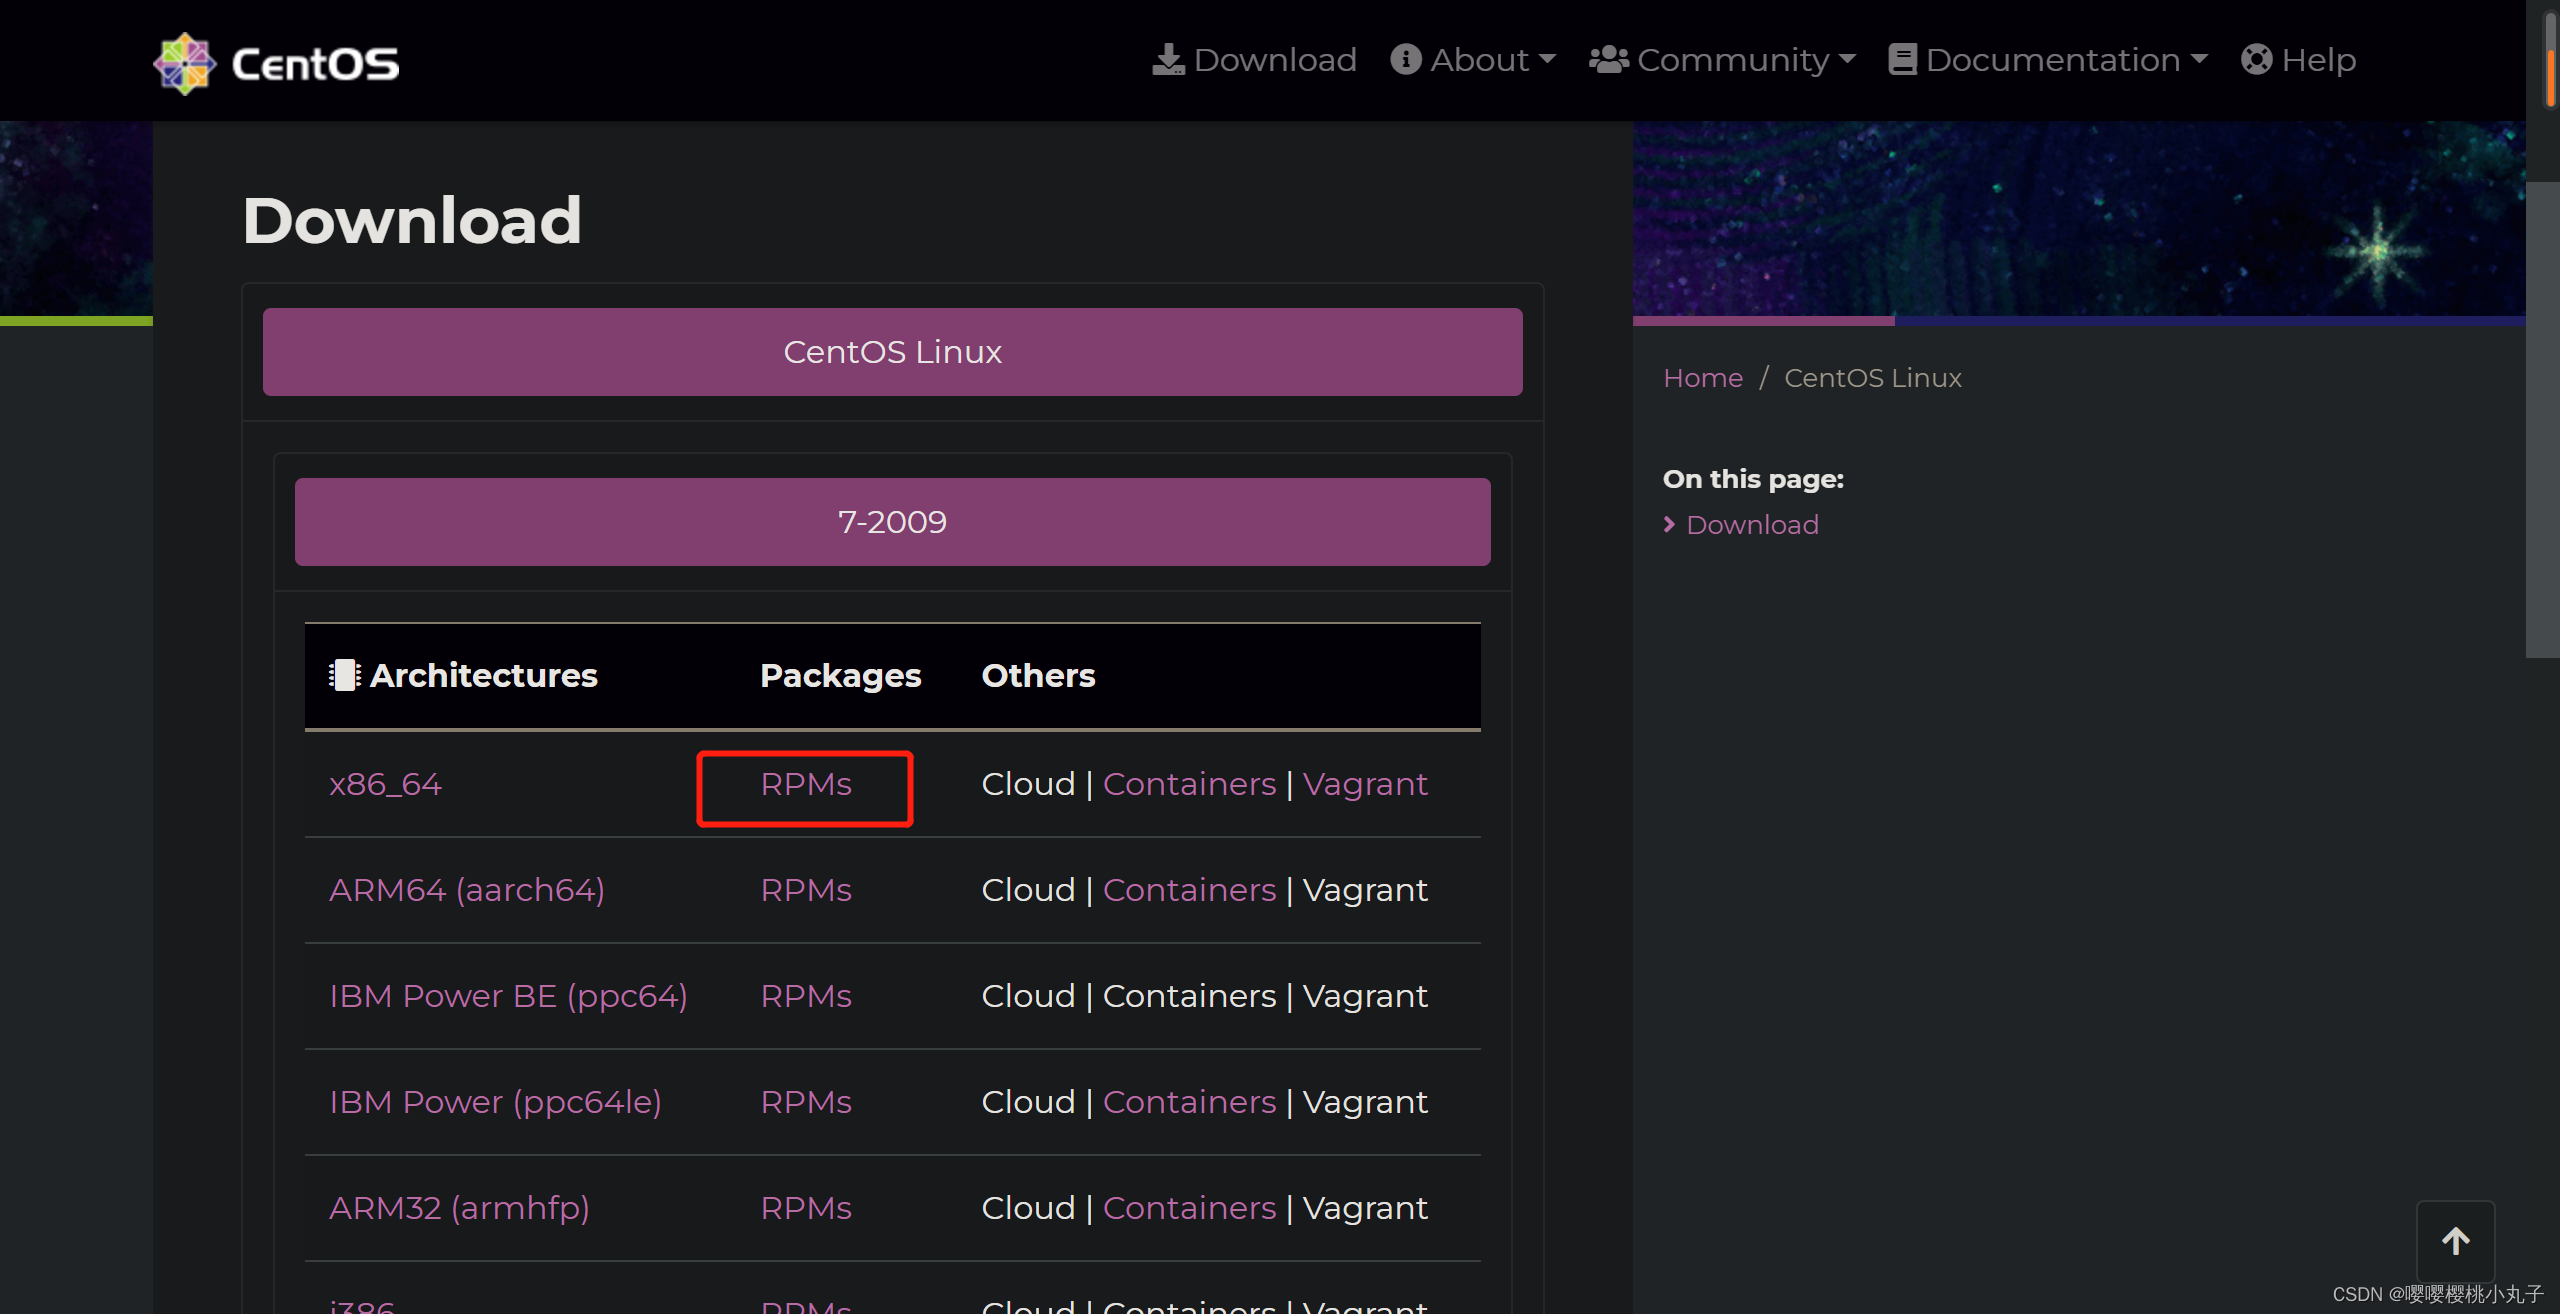Go to Home via breadcrumb
2560x1314 pixels.
tap(1702, 378)
